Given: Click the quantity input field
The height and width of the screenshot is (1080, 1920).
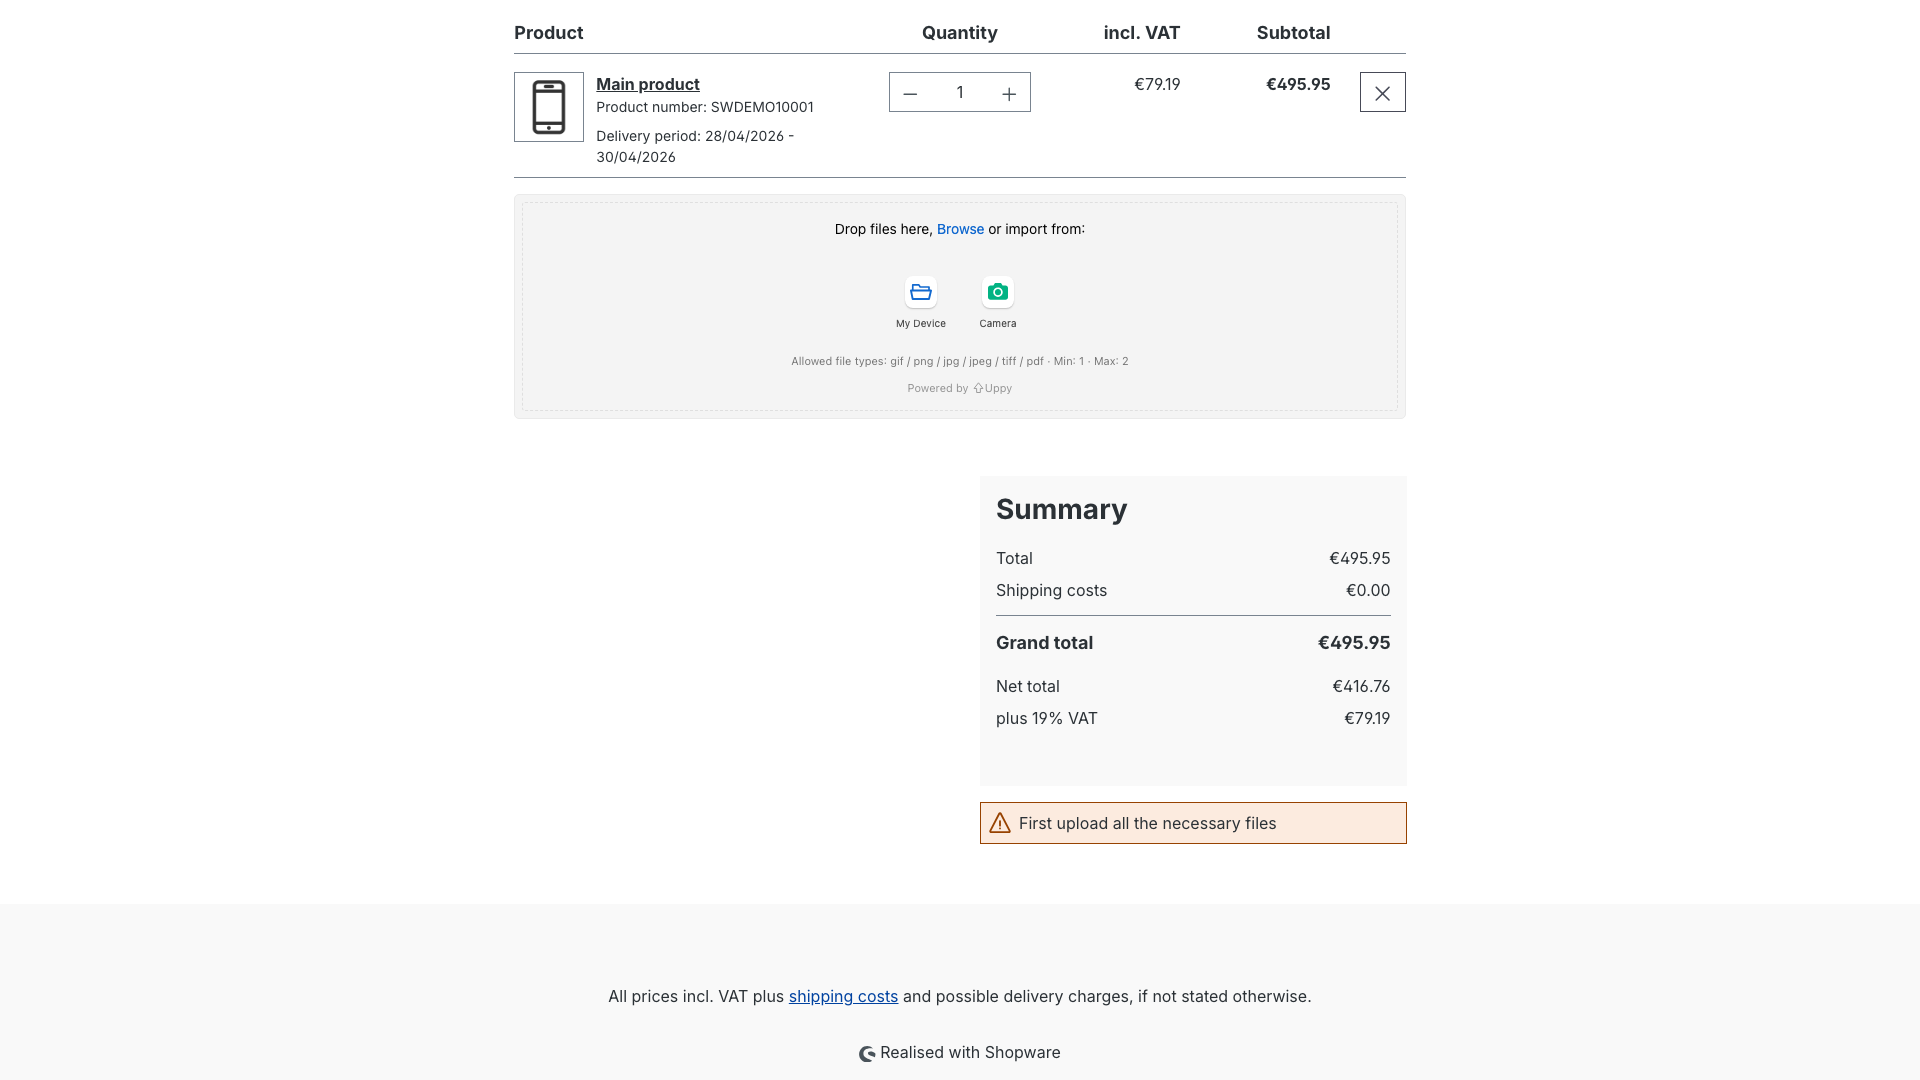Looking at the screenshot, I should coord(960,93).
